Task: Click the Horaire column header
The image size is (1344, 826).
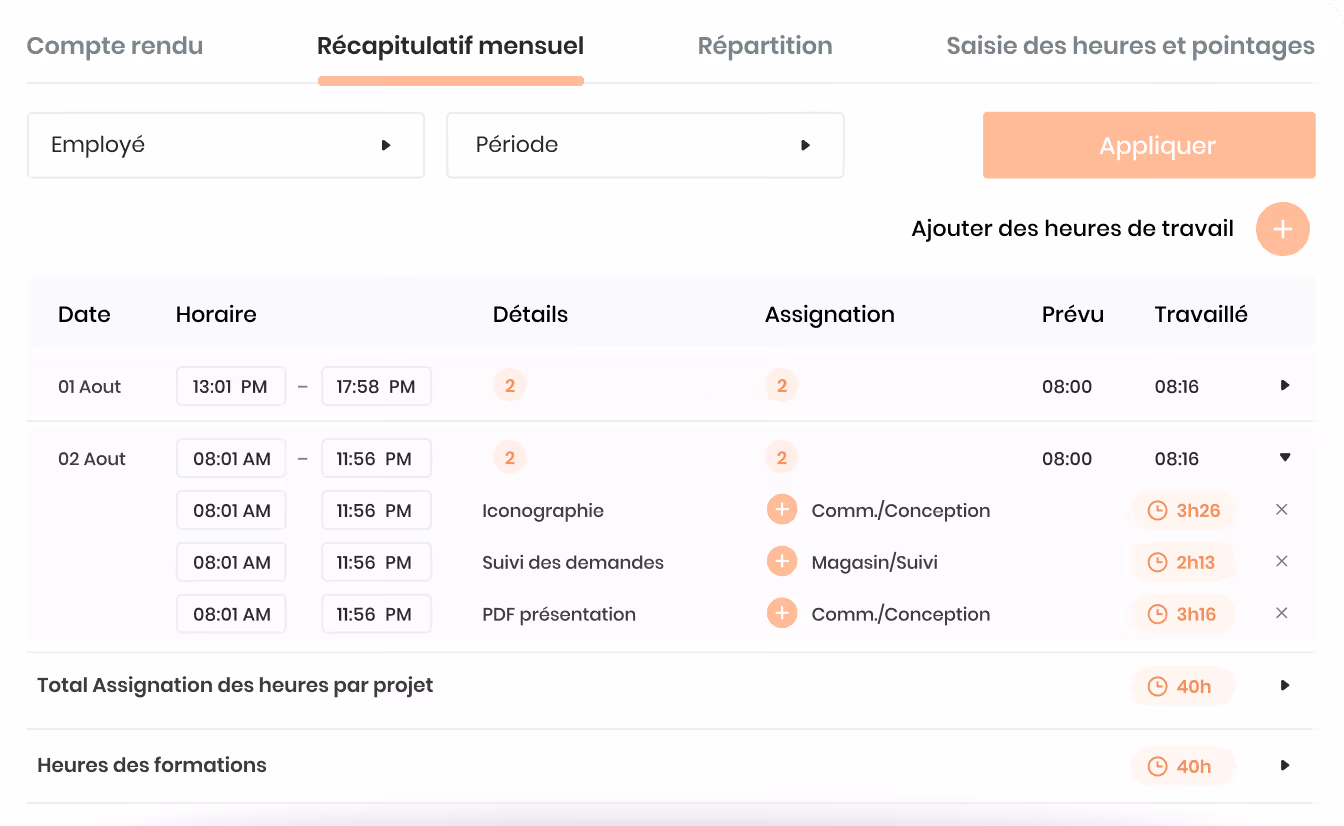Action: (x=216, y=315)
